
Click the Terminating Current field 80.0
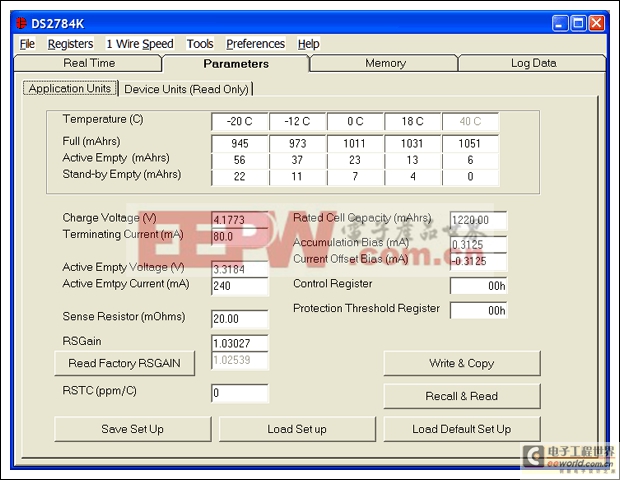coord(240,237)
